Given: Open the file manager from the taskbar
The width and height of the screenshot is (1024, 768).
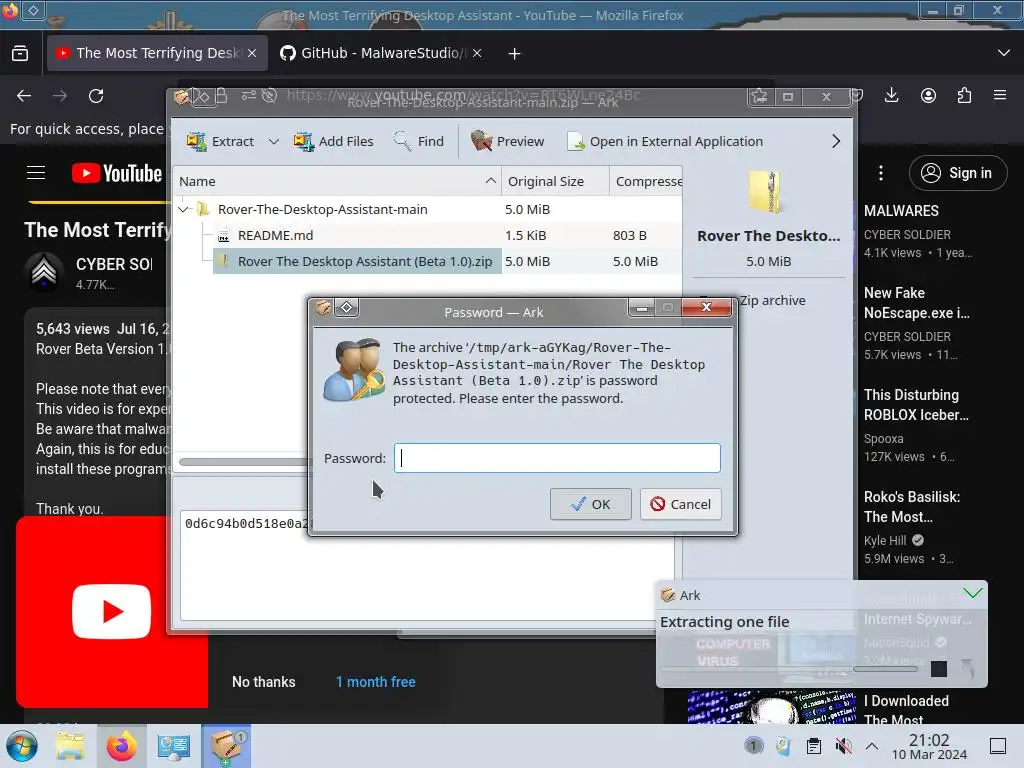Looking at the screenshot, I should tap(70, 746).
